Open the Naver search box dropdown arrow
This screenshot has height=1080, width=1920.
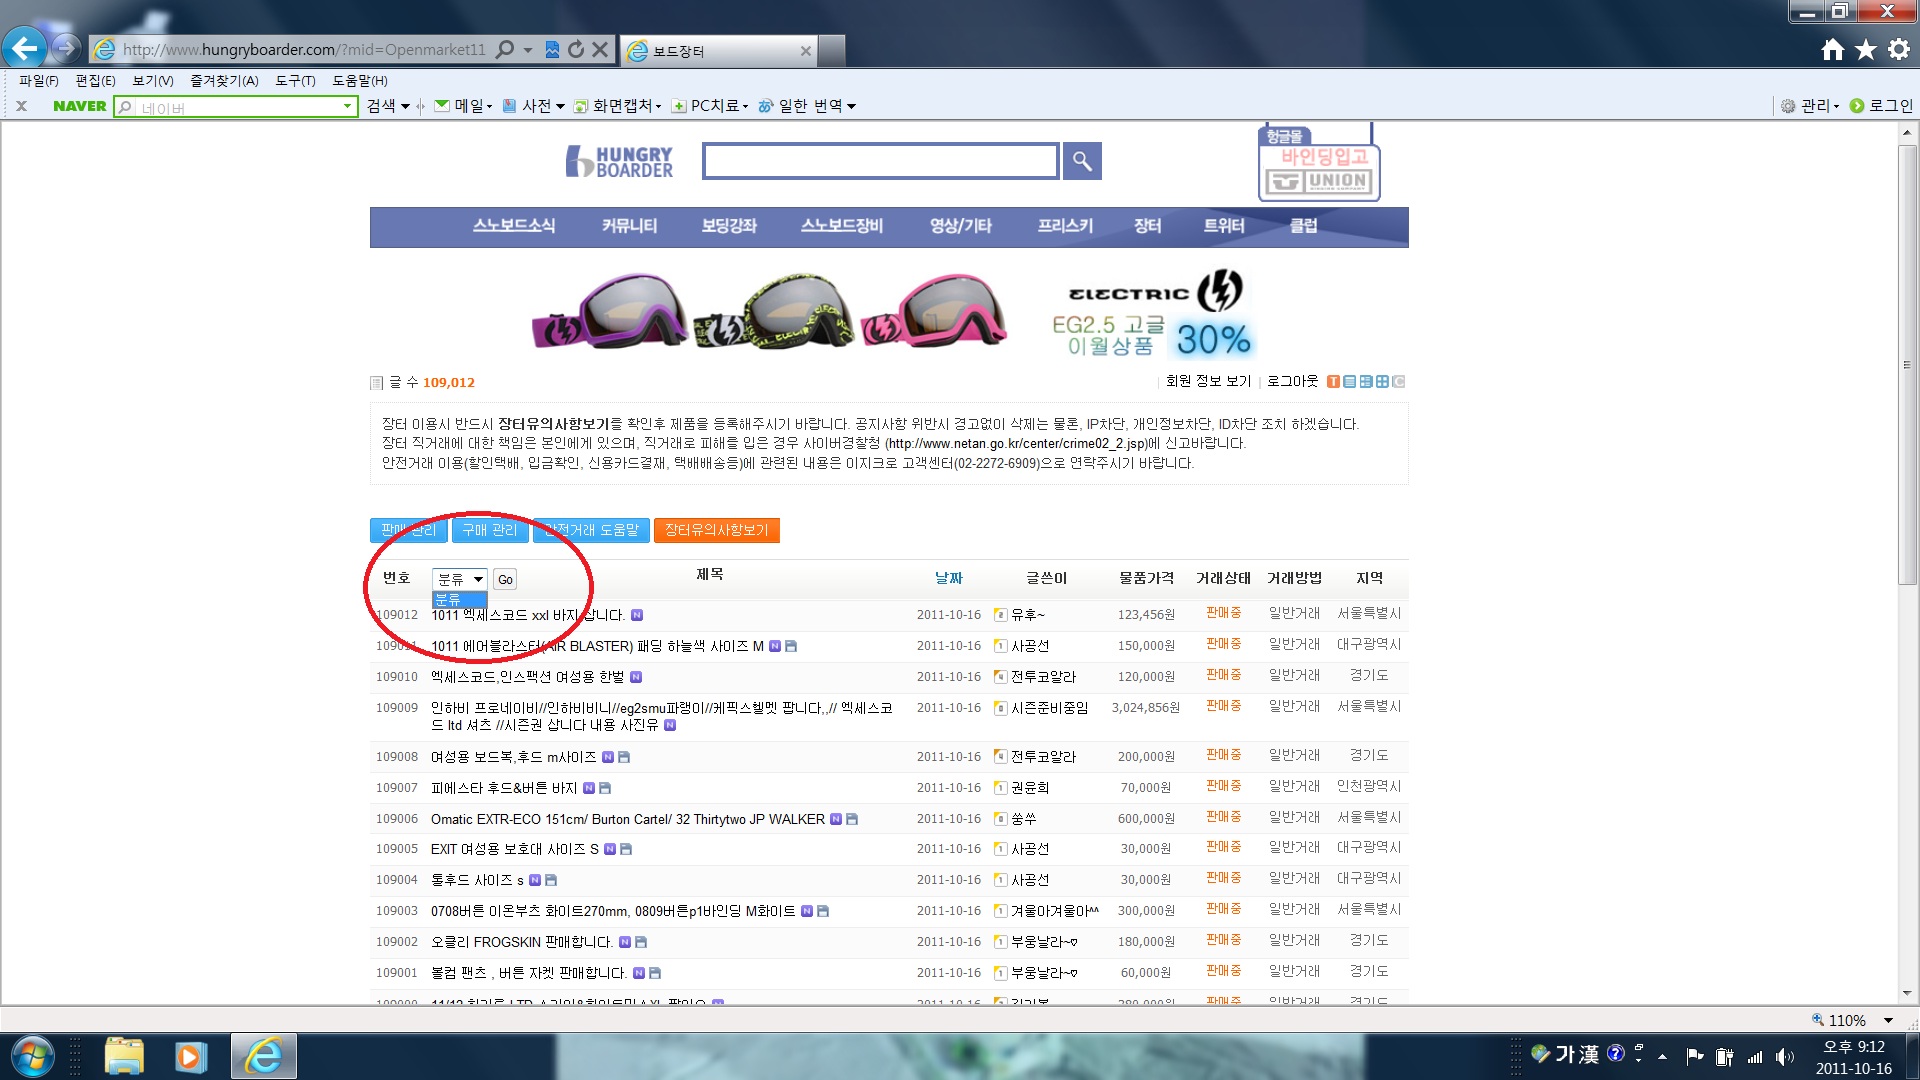click(x=347, y=106)
